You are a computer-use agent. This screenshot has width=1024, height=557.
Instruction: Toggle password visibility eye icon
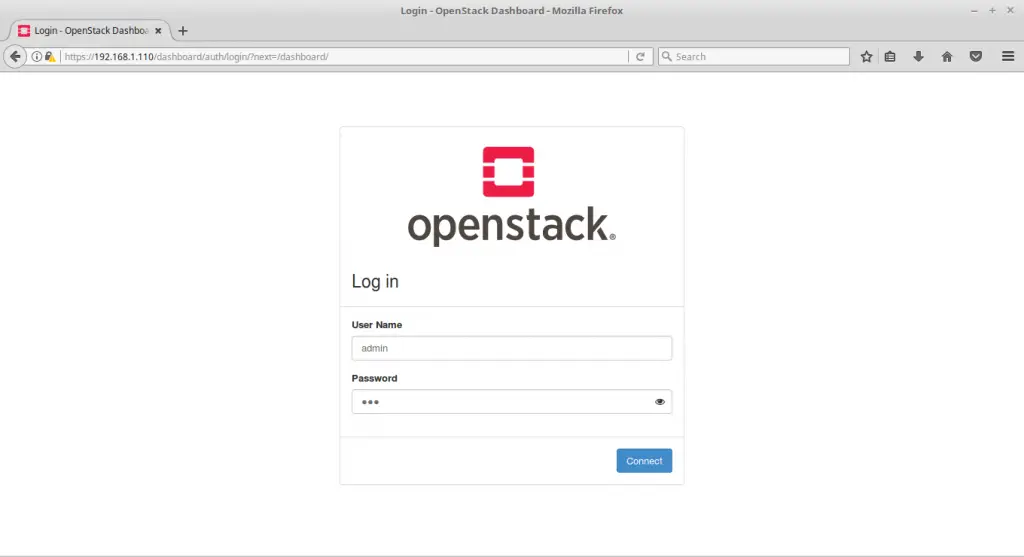click(x=660, y=402)
